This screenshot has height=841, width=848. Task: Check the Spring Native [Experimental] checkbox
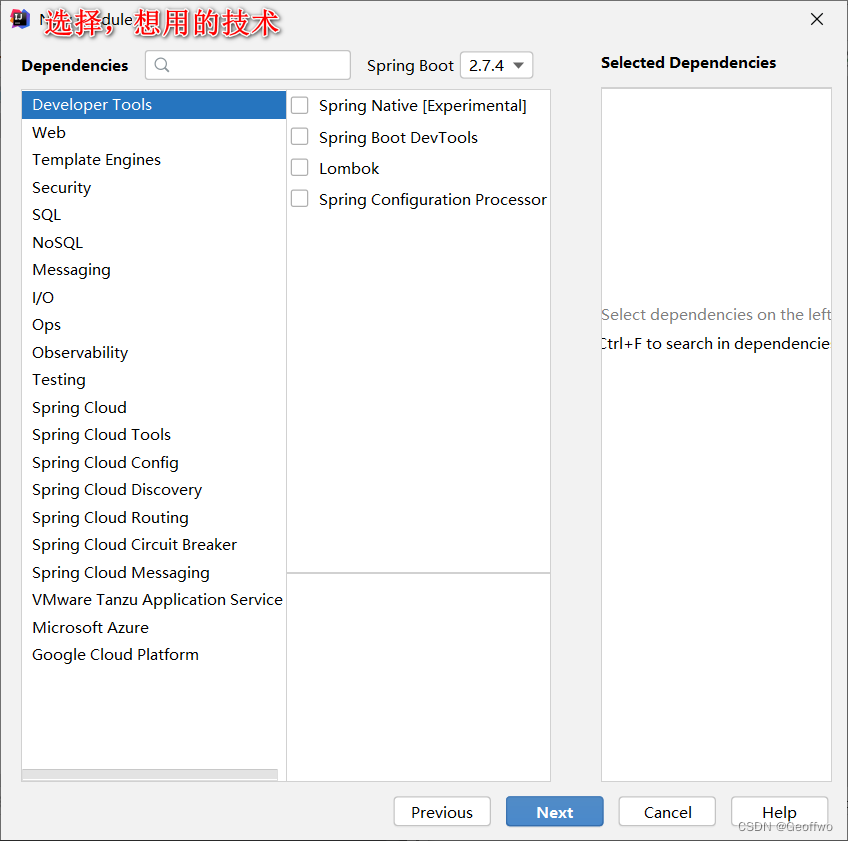(x=300, y=105)
